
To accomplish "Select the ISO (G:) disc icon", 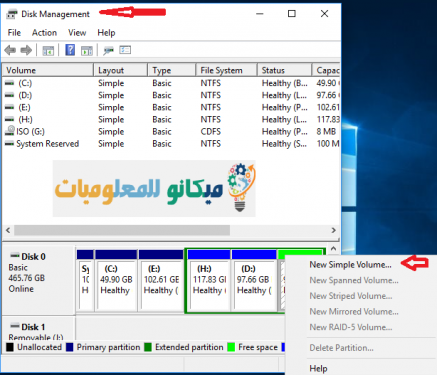I will point(10,131).
